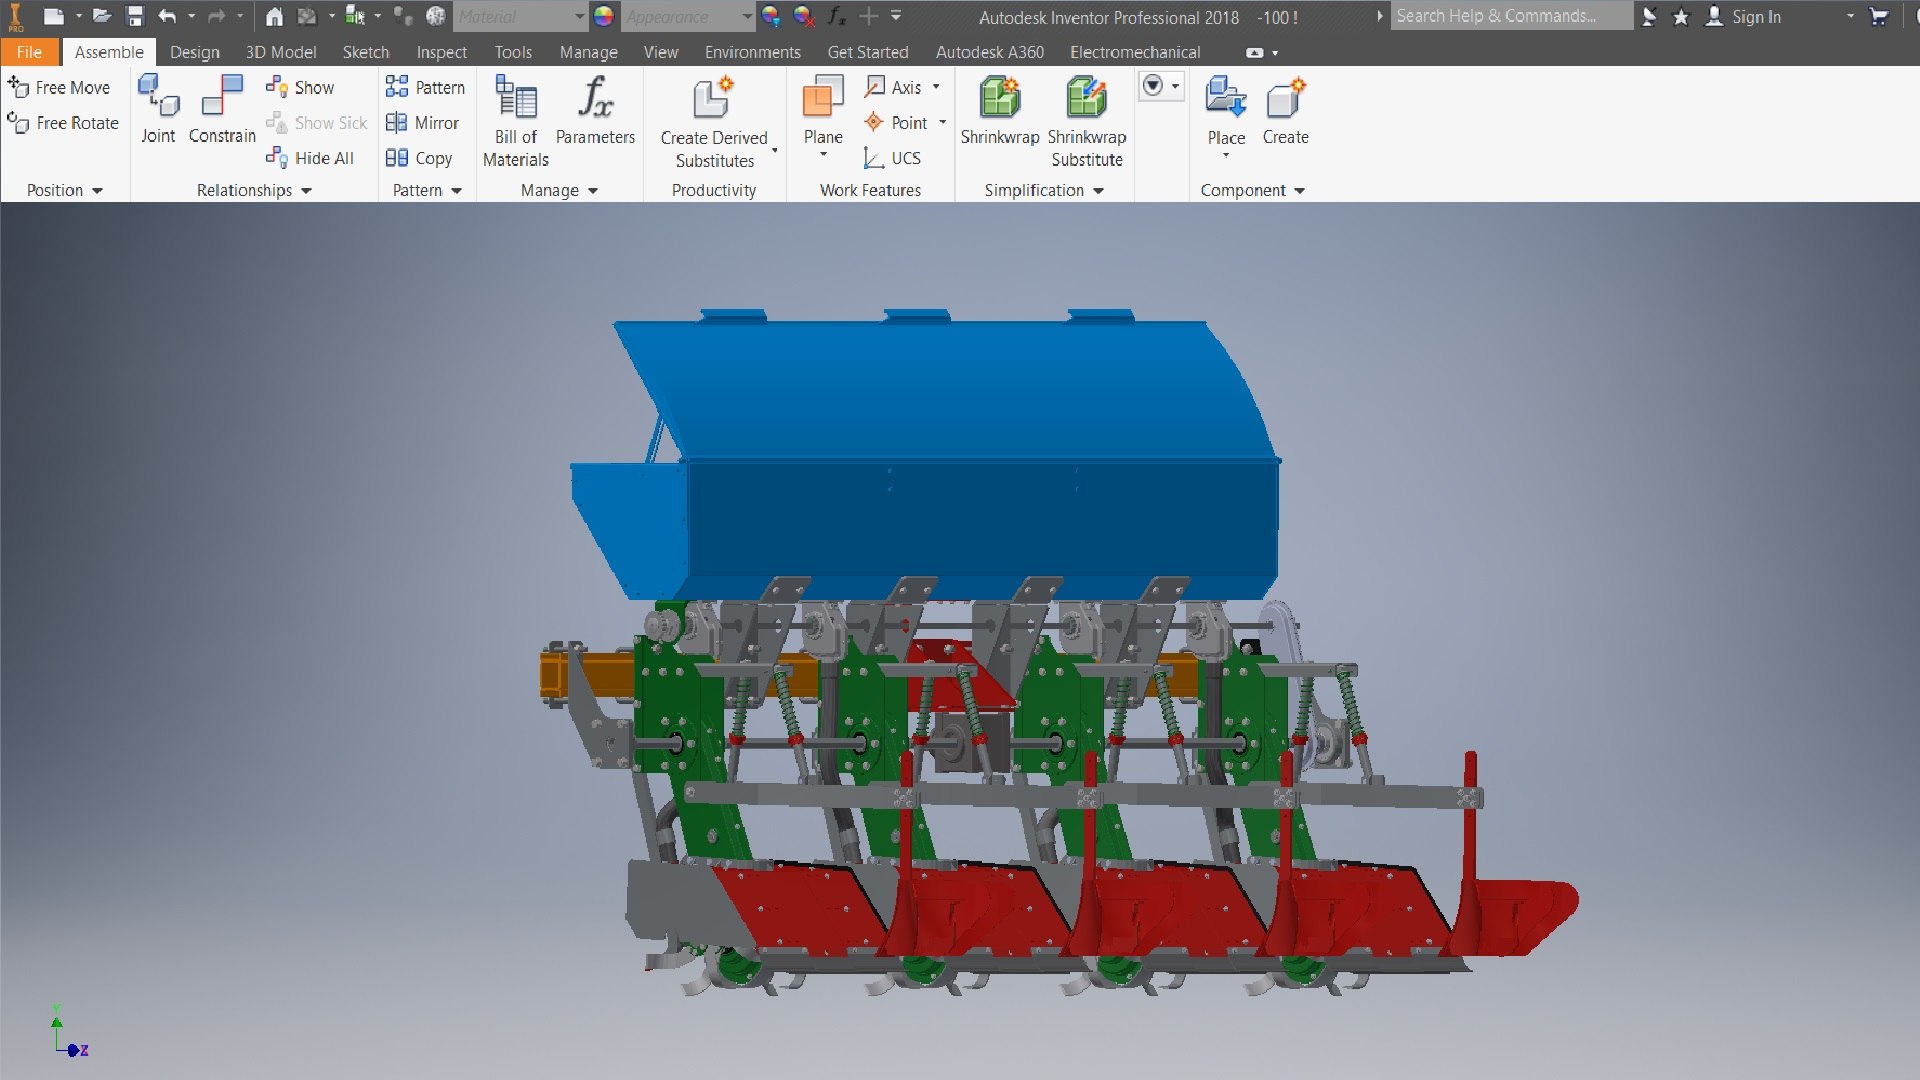Click Create Derived Substitutes

coord(714,122)
